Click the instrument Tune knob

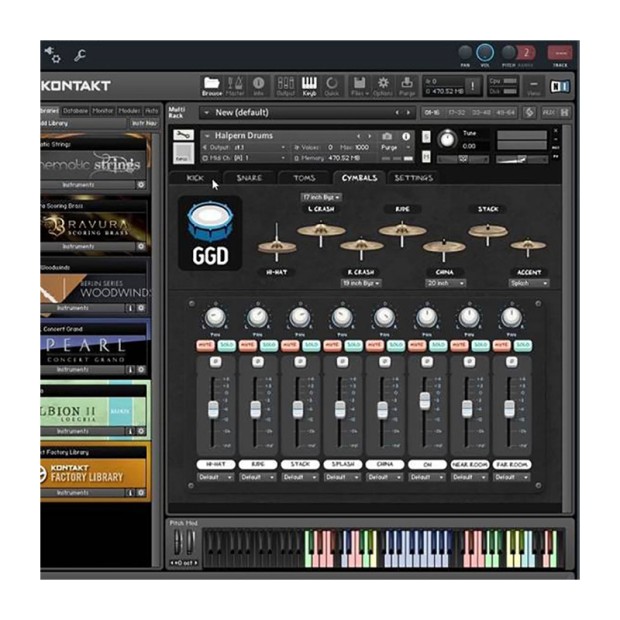(447, 139)
